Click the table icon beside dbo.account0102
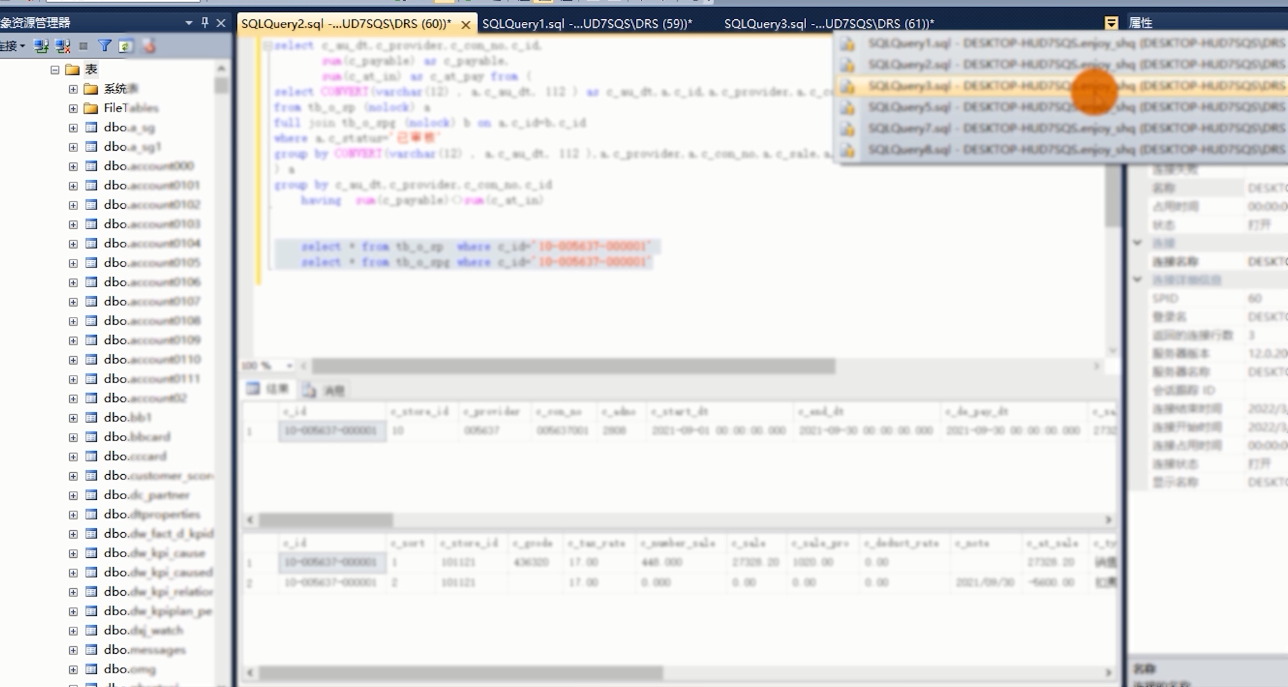Viewport: 1288px width, 687px height. click(90, 204)
